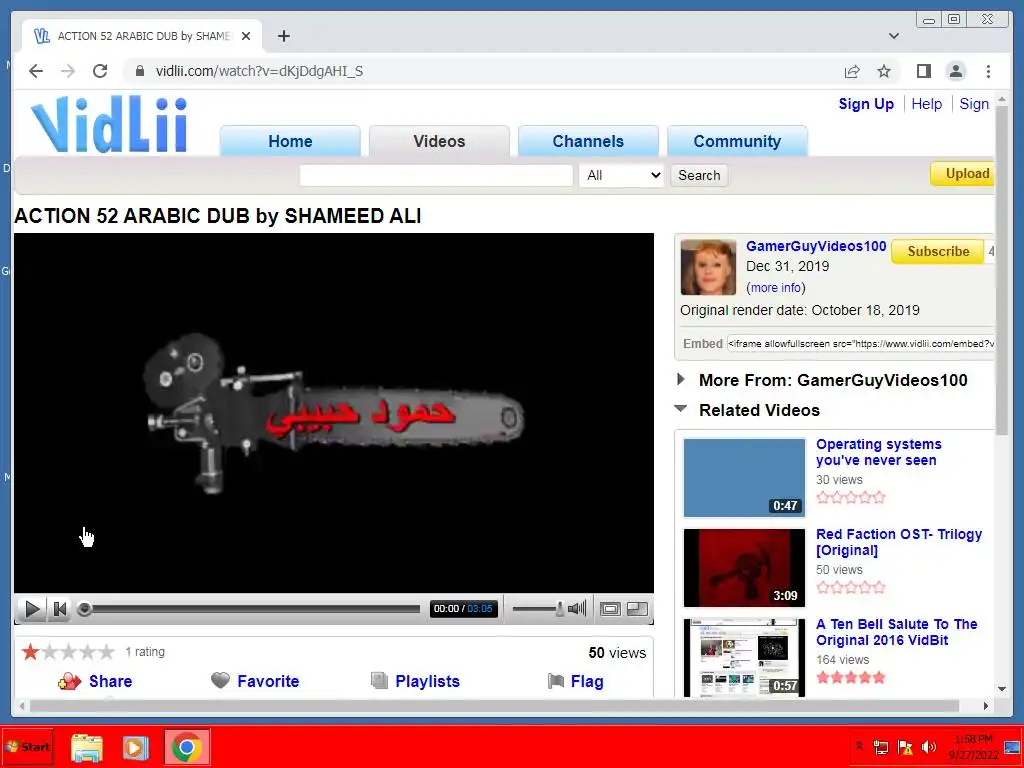Click the yellow Upload button

pyautogui.click(x=964, y=174)
